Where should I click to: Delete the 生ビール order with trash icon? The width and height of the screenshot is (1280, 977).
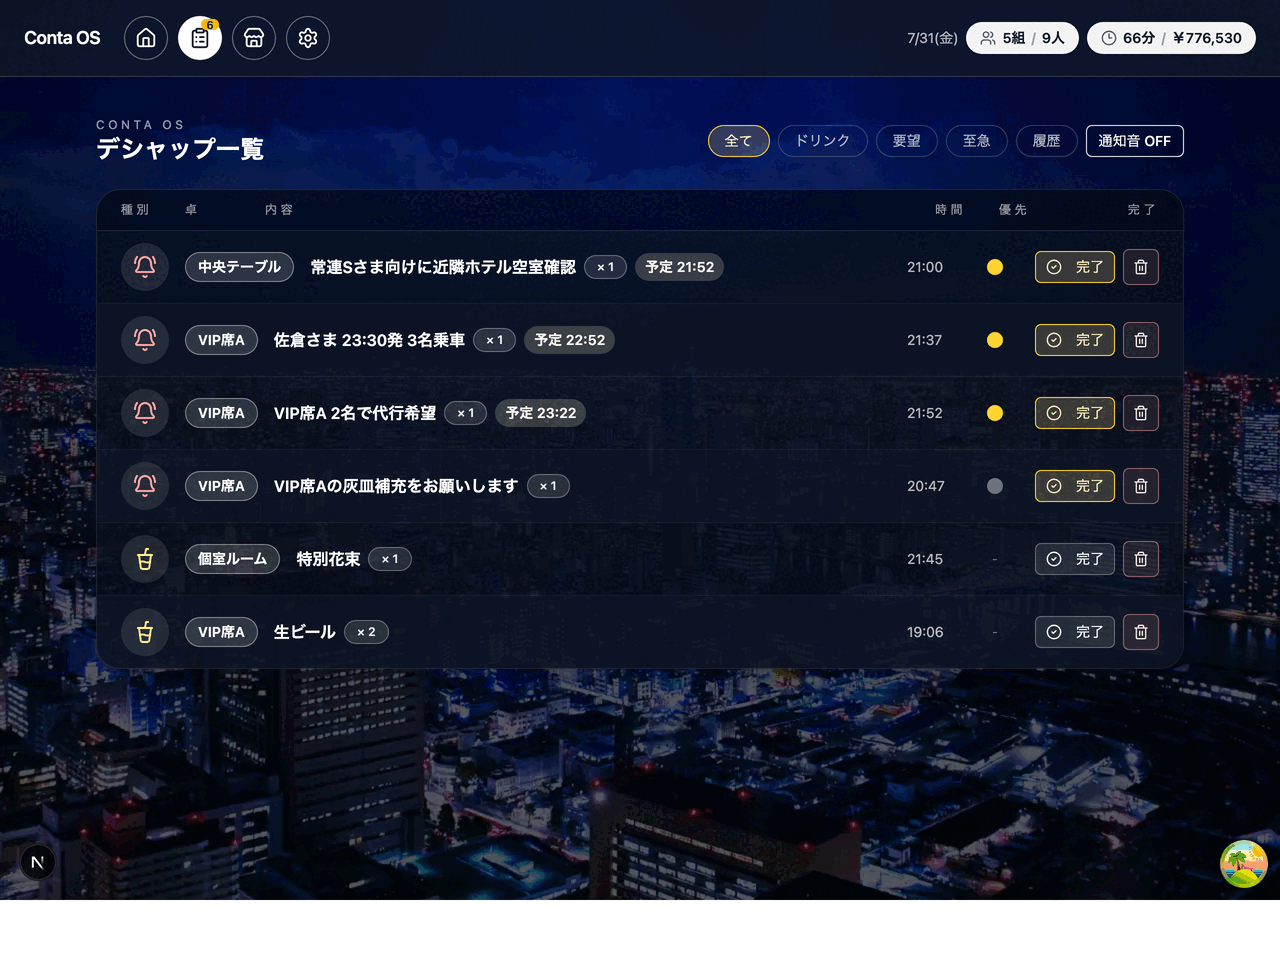1141,632
